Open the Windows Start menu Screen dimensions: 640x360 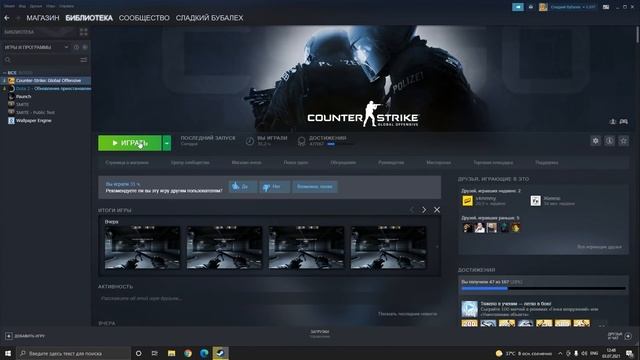tap(8, 353)
